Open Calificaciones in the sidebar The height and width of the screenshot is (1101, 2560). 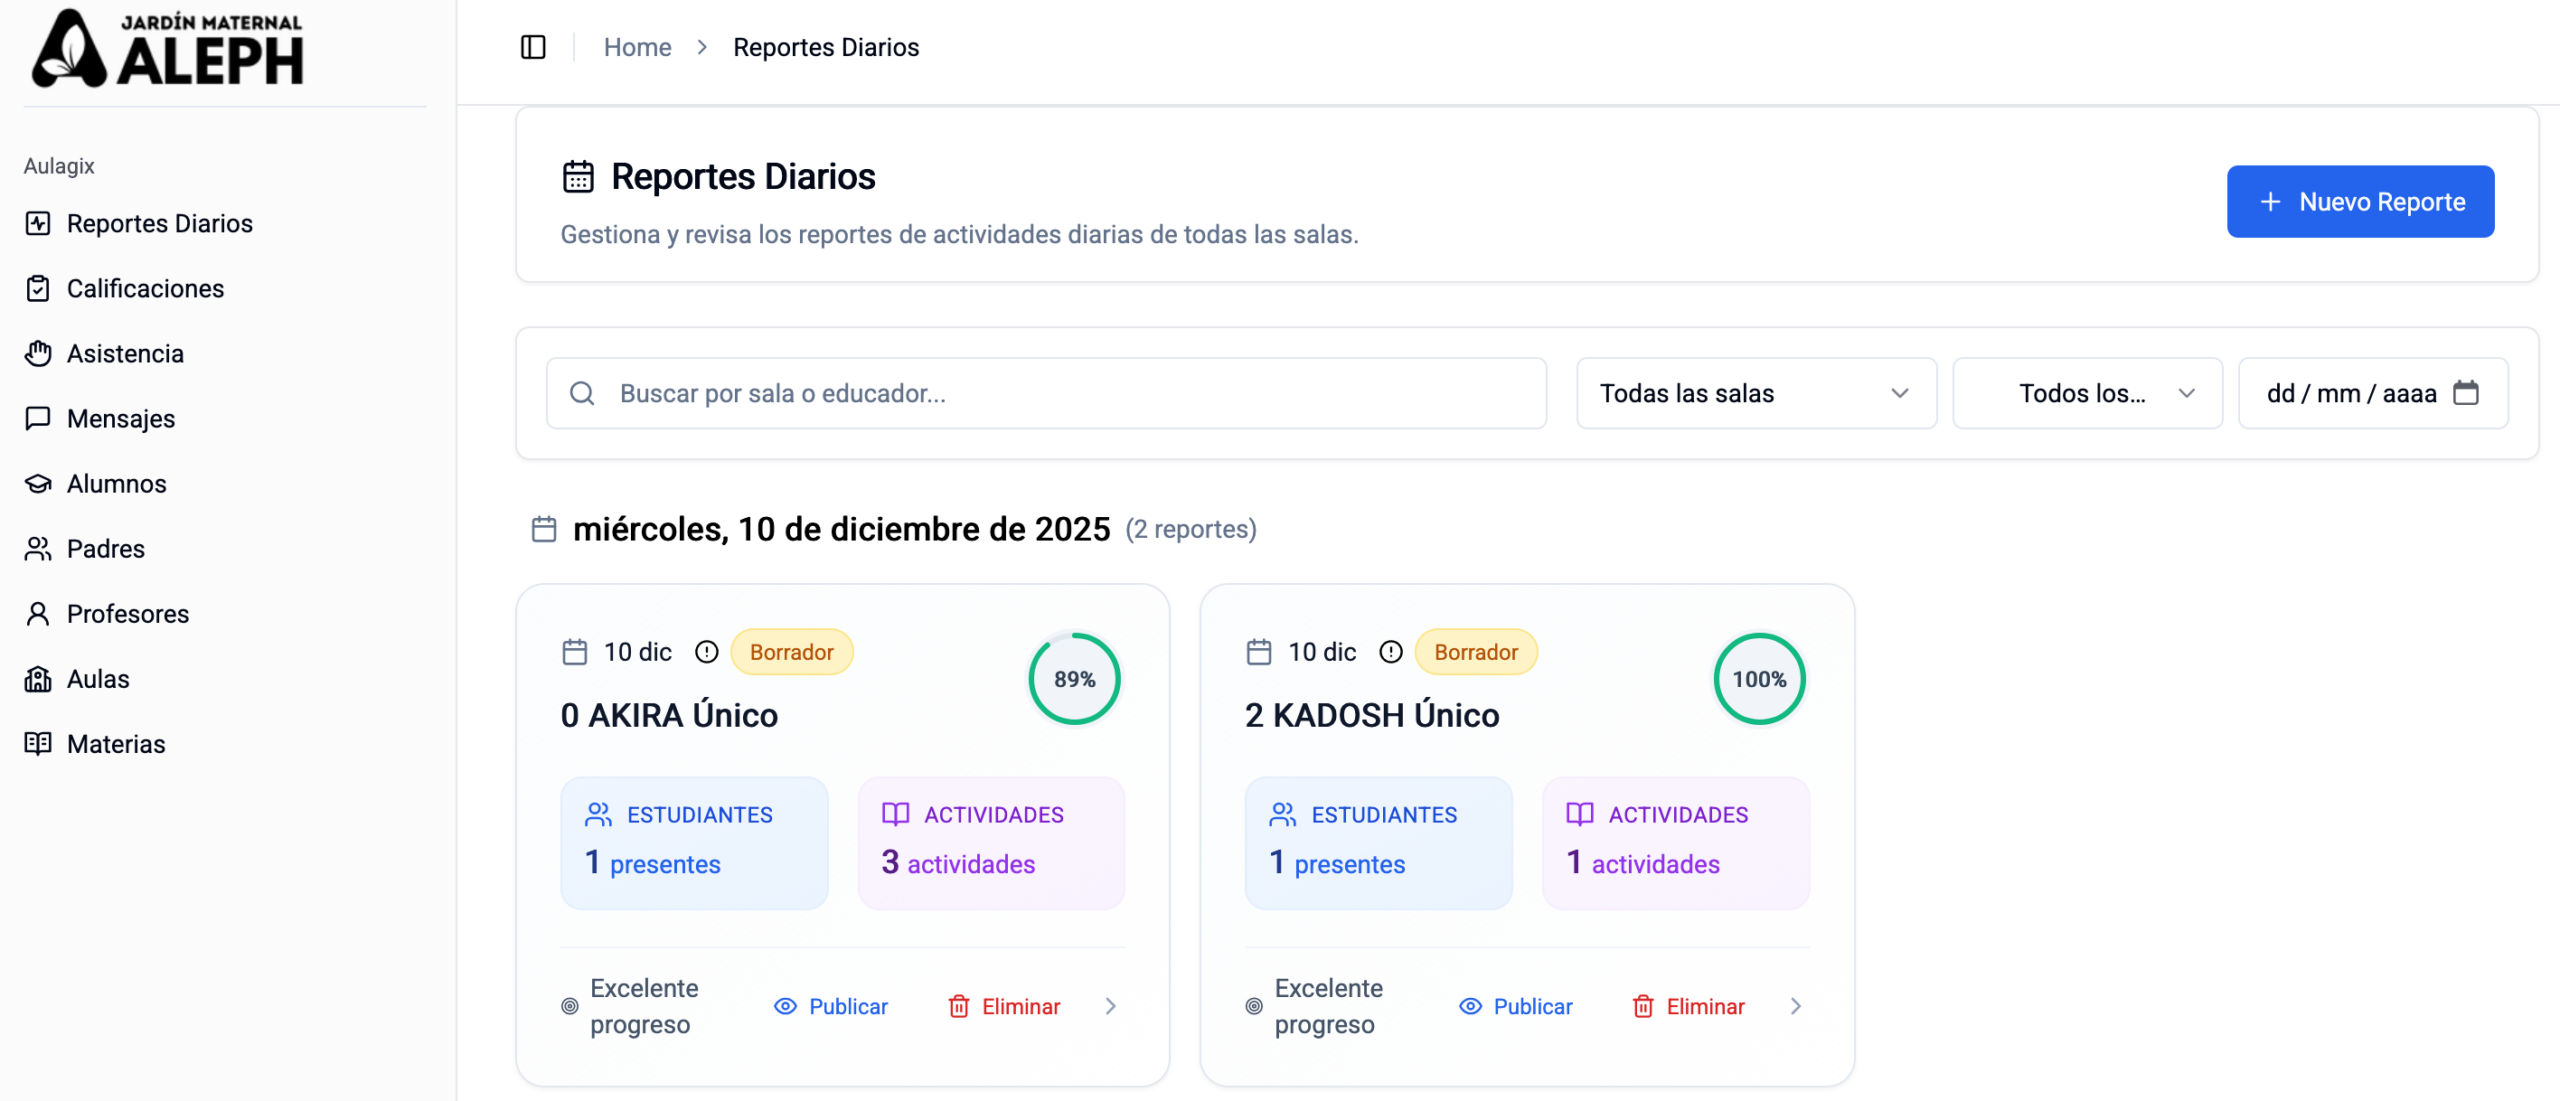click(x=145, y=288)
